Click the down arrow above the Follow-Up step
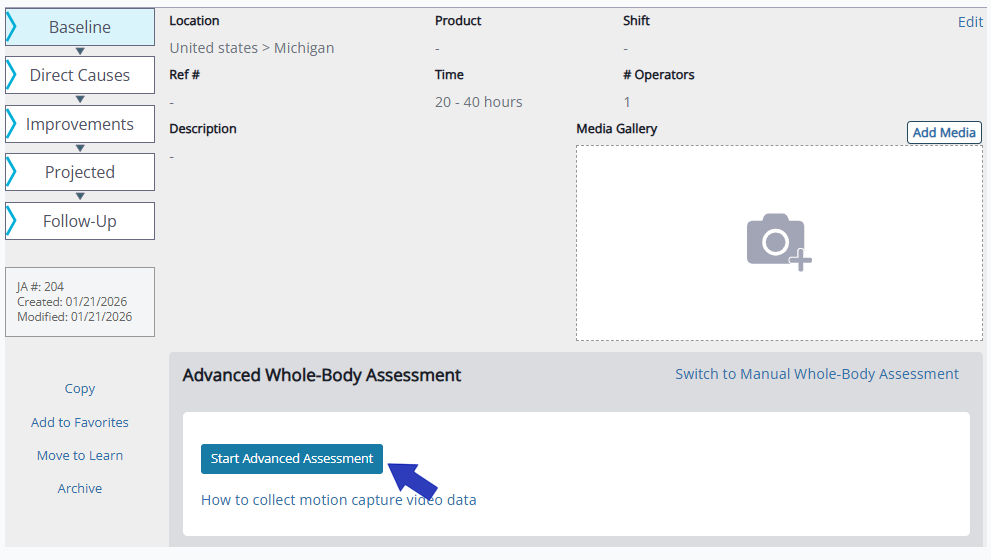Viewport: 991px width, 560px height. pyautogui.click(x=80, y=197)
